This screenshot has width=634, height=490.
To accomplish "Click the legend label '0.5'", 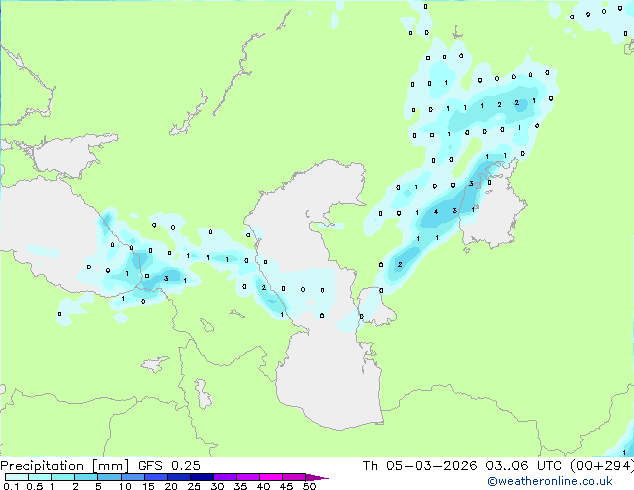I will [34, 486].
